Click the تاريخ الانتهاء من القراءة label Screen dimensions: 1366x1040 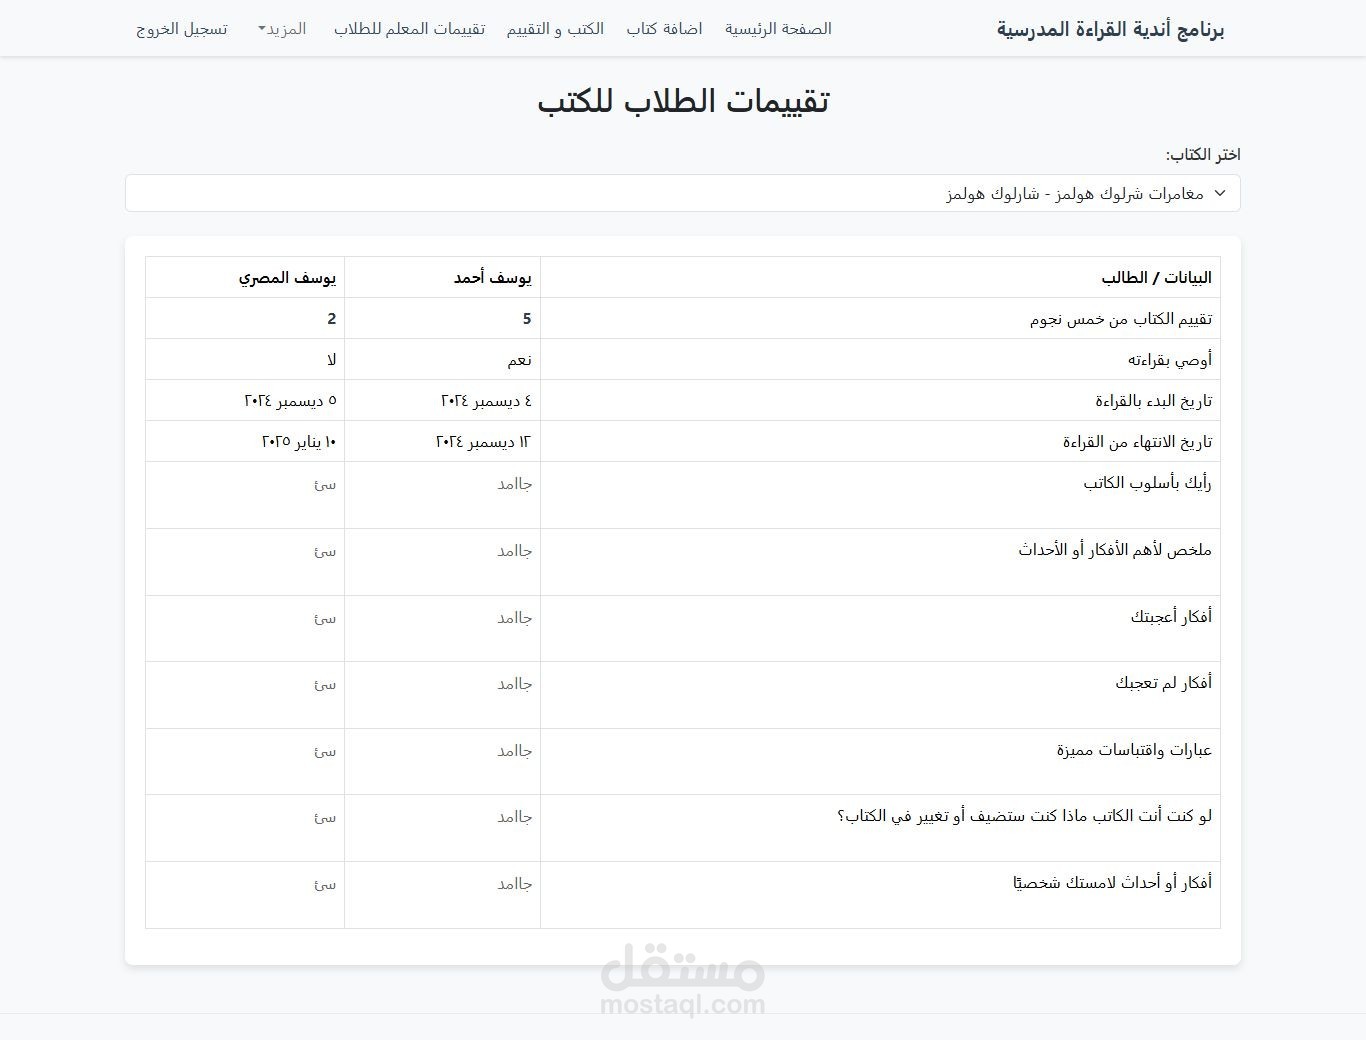(1138, 442)
